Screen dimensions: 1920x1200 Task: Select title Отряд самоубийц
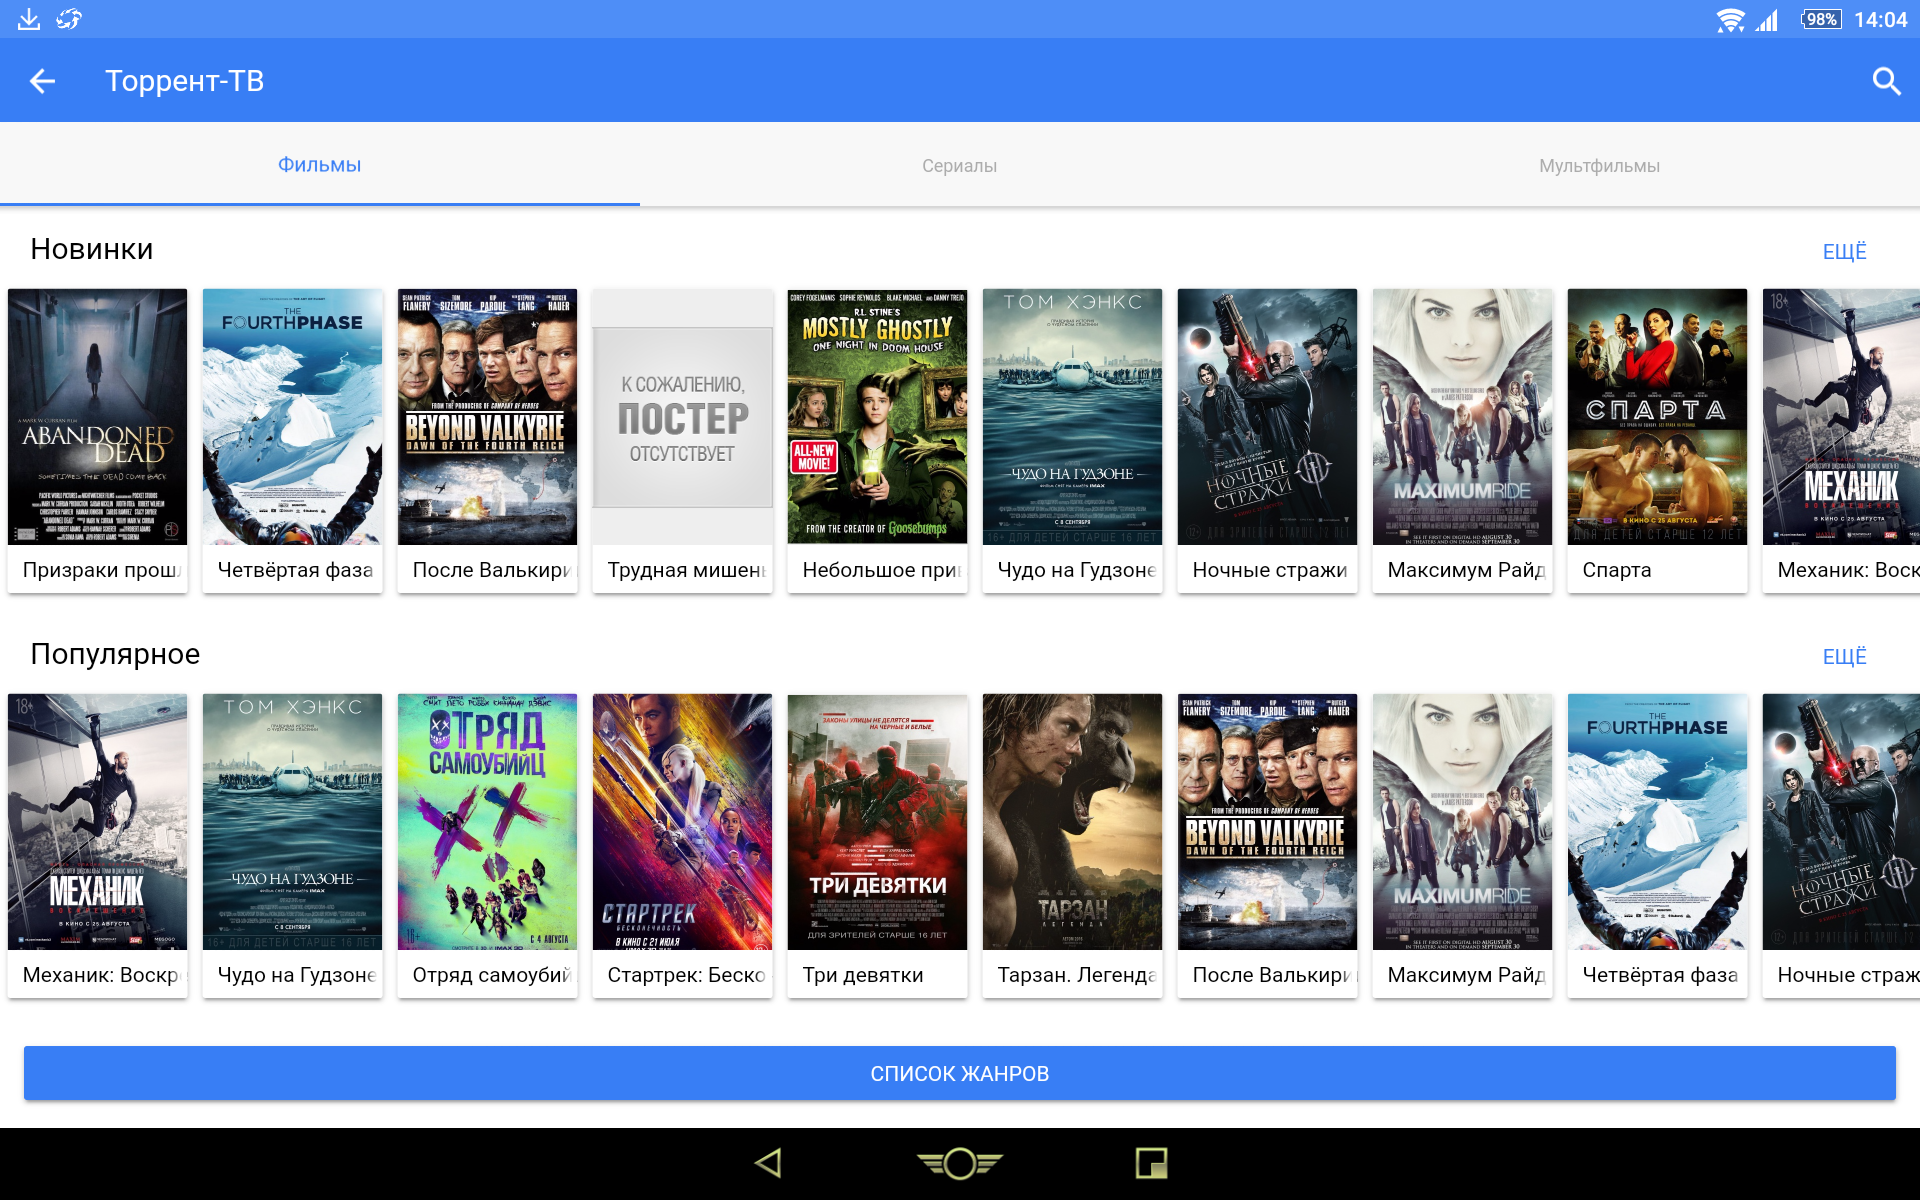[x=492, y=975]
